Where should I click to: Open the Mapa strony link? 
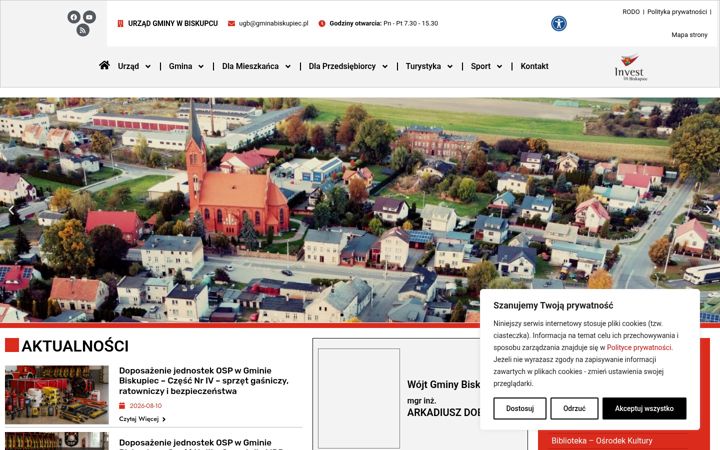(x=689, y=35)
